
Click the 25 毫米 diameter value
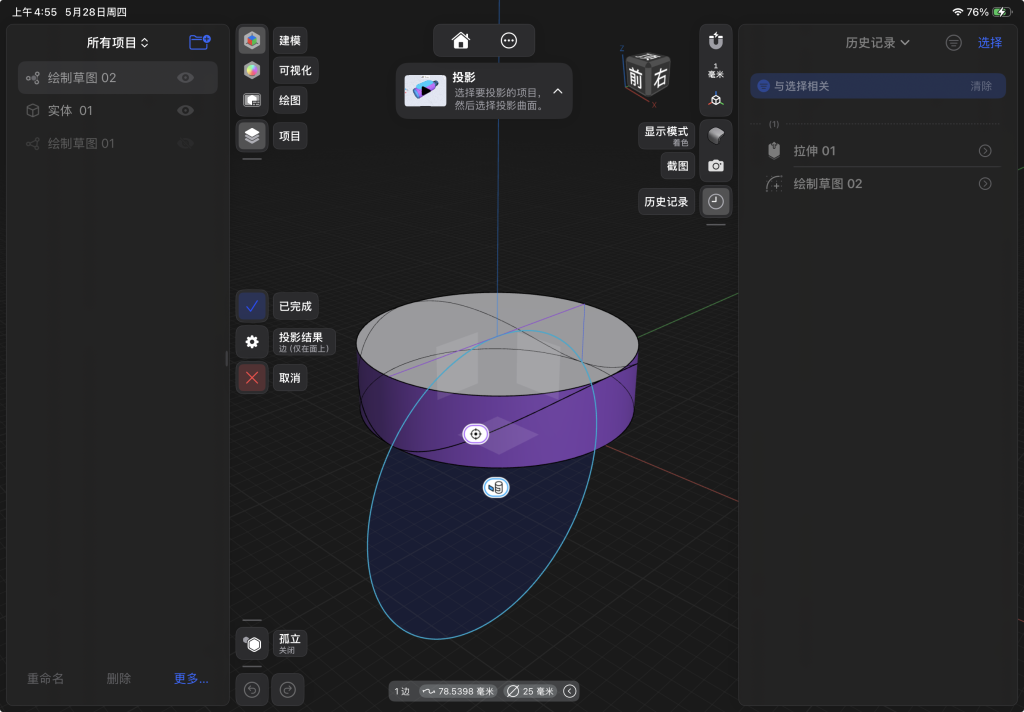click(531, 691)
